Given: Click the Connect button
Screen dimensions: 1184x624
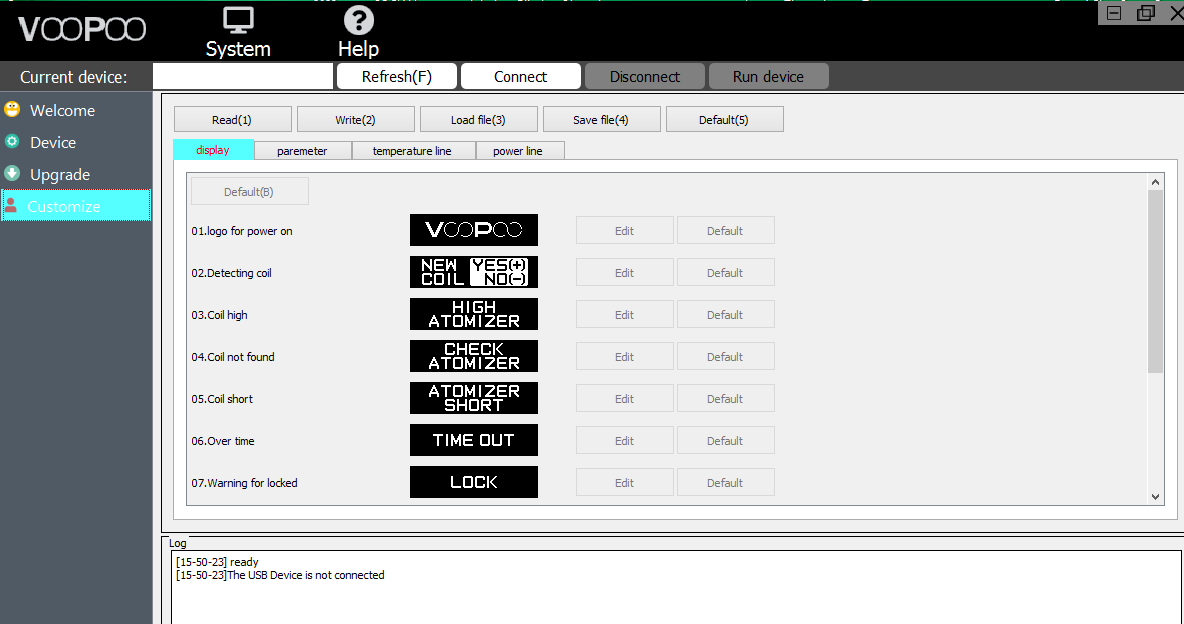Looking at the screenshot, I should pos(520,76).
